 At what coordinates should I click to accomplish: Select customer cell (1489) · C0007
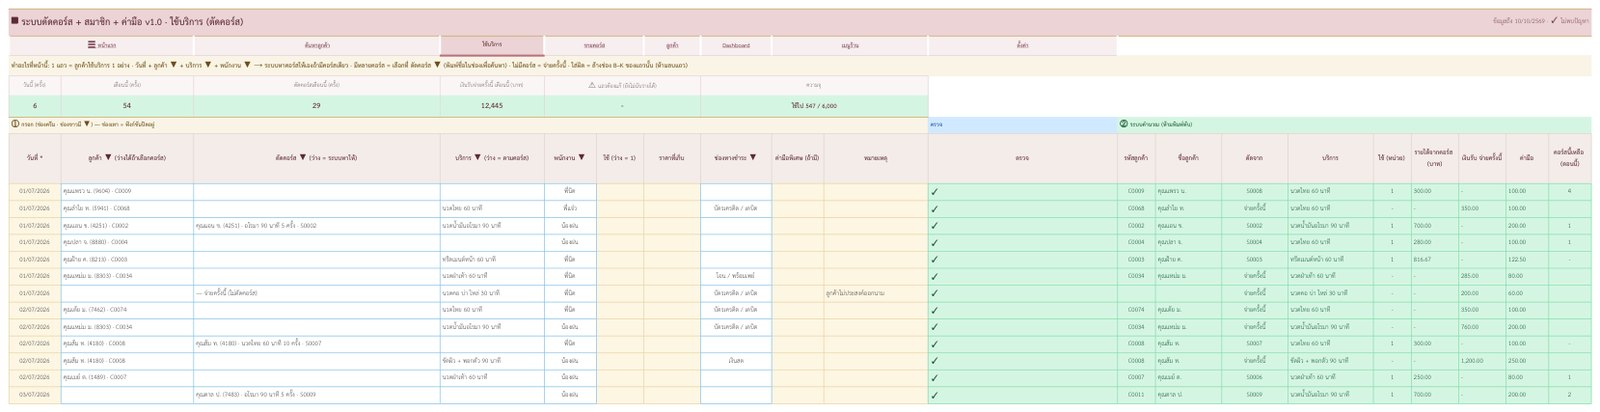point(127,377)
